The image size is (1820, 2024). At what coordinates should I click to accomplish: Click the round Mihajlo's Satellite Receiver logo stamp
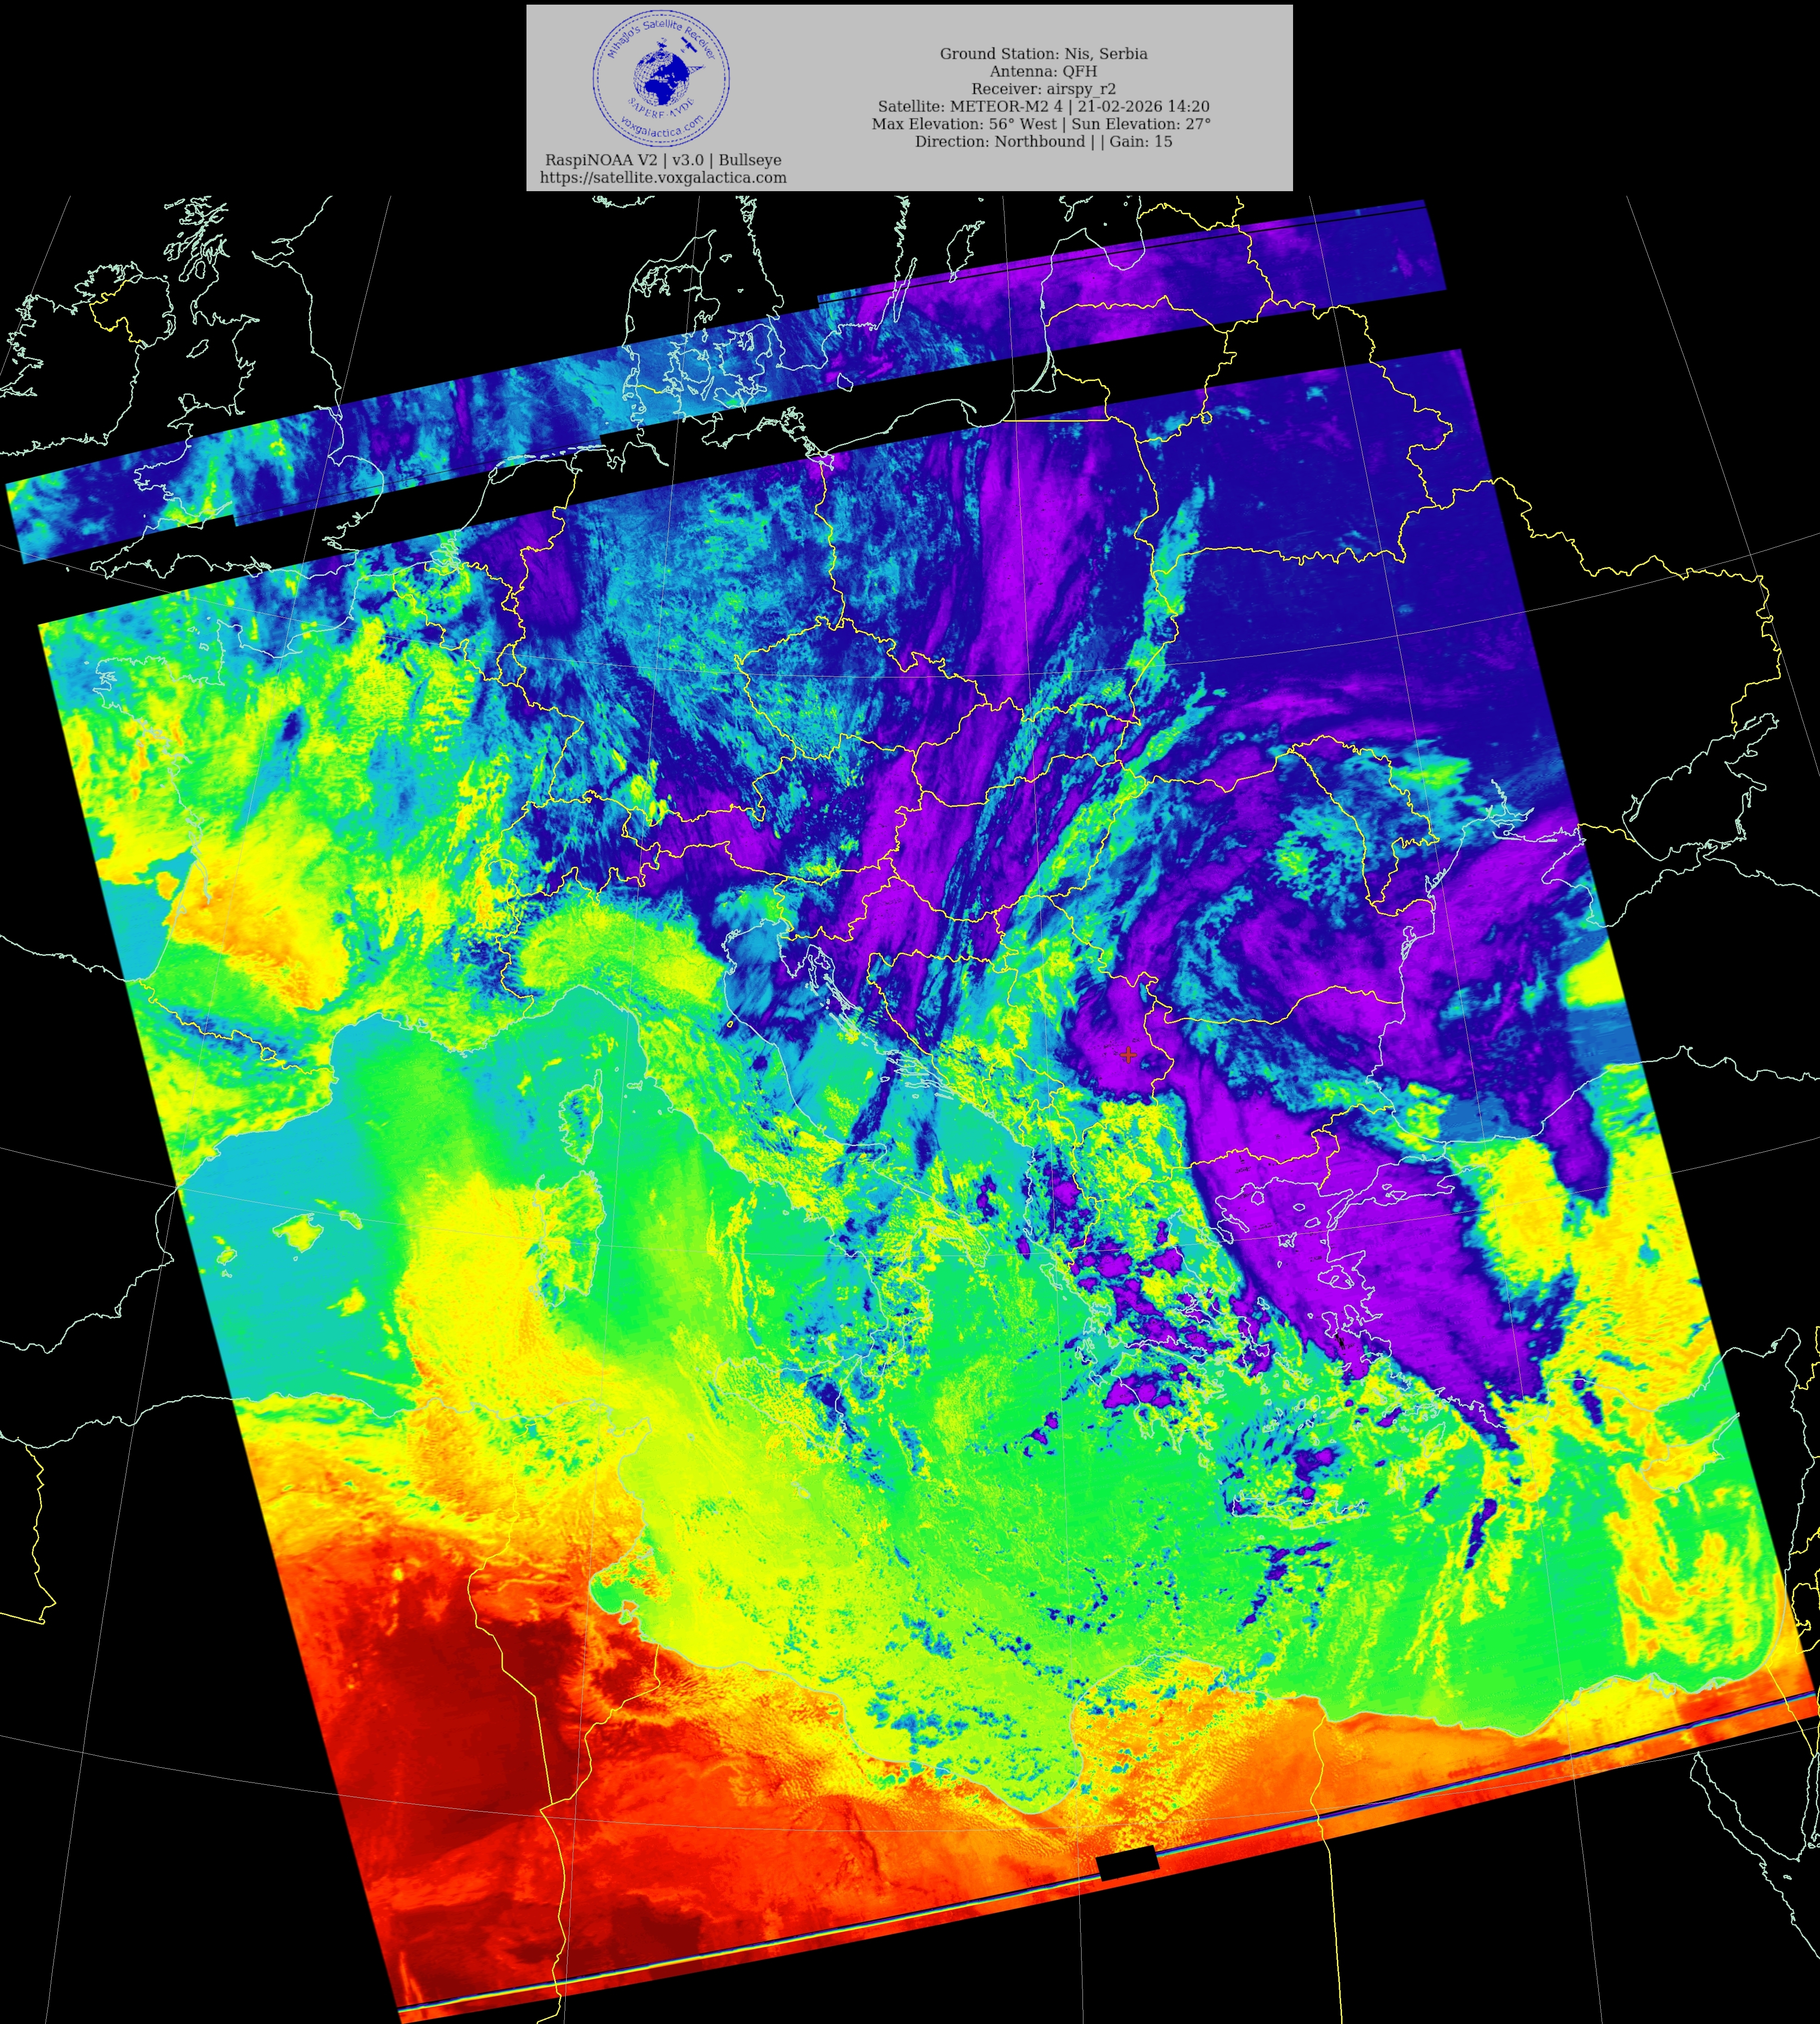[661, 77]
